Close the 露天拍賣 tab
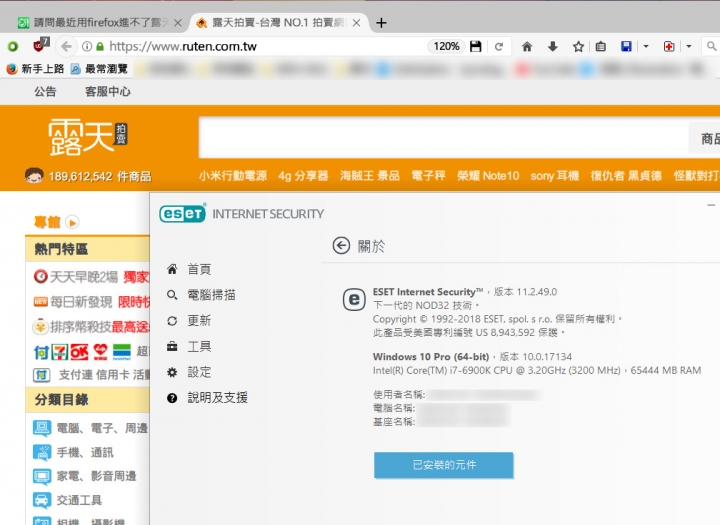 pyautogui.click(x=356, y=23)
